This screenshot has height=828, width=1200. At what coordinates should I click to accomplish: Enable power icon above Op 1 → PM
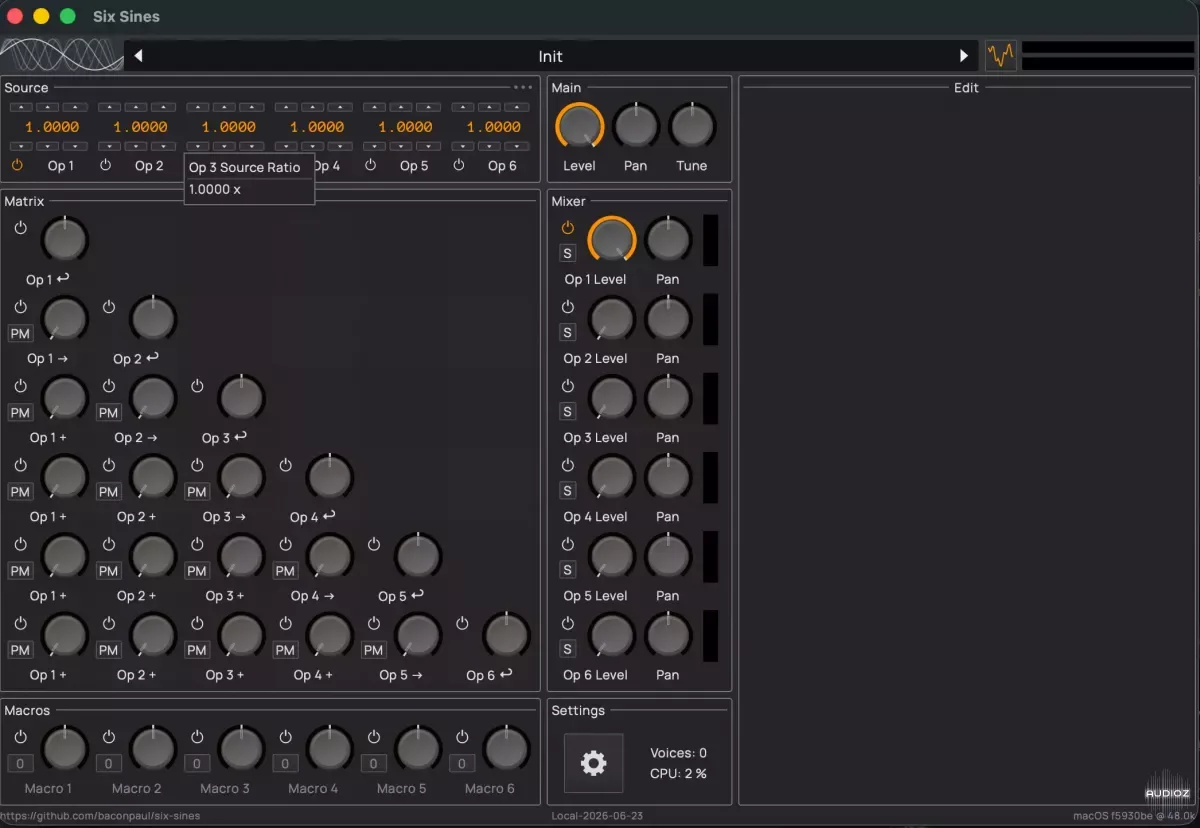pyautogui.click(x=20, y=306)
